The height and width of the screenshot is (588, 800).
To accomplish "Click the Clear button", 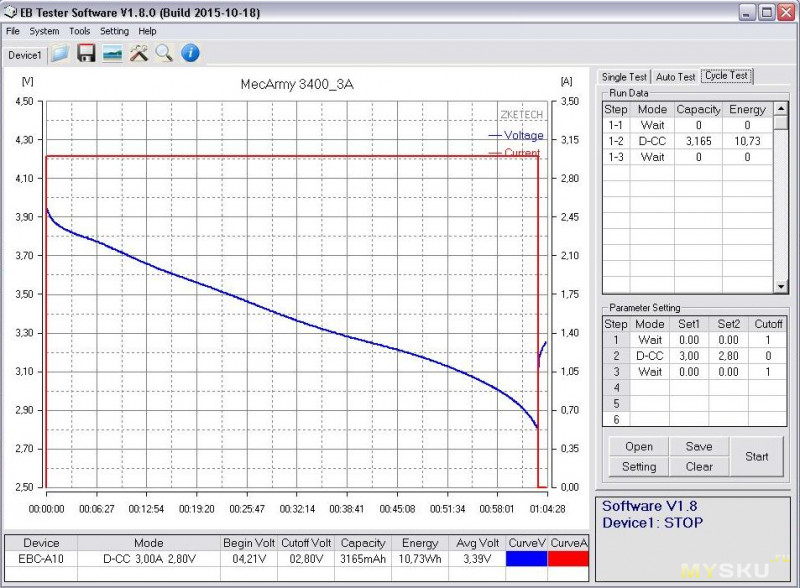I will [x=699, y=467].
